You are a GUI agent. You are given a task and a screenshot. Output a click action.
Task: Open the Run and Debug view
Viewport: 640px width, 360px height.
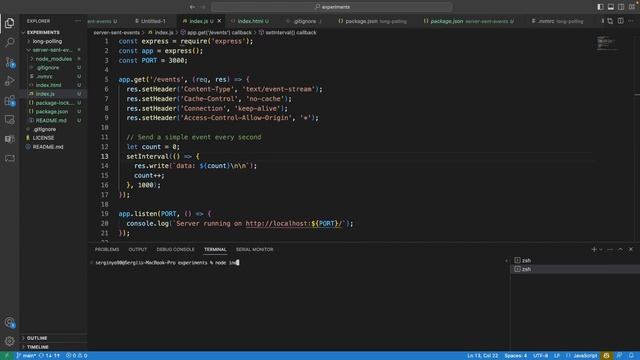9,81
